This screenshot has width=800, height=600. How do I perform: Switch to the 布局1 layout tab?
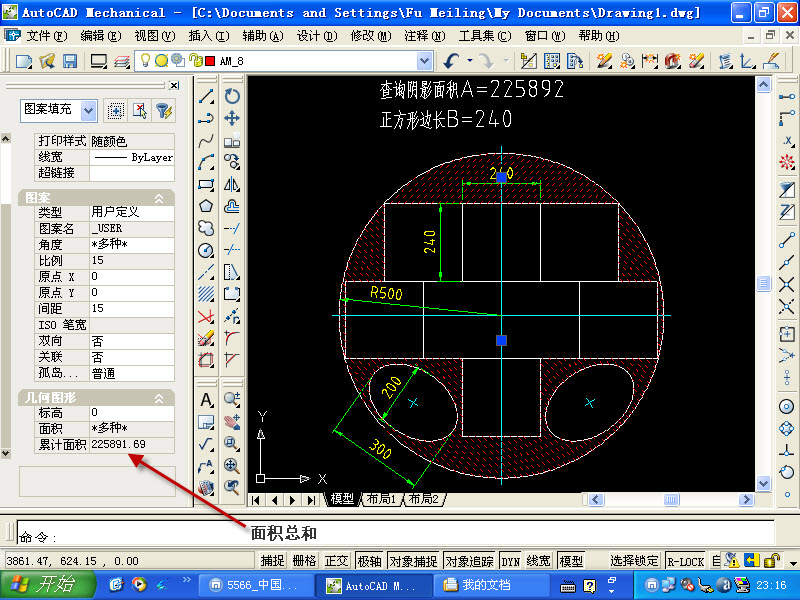pos(381,499)
